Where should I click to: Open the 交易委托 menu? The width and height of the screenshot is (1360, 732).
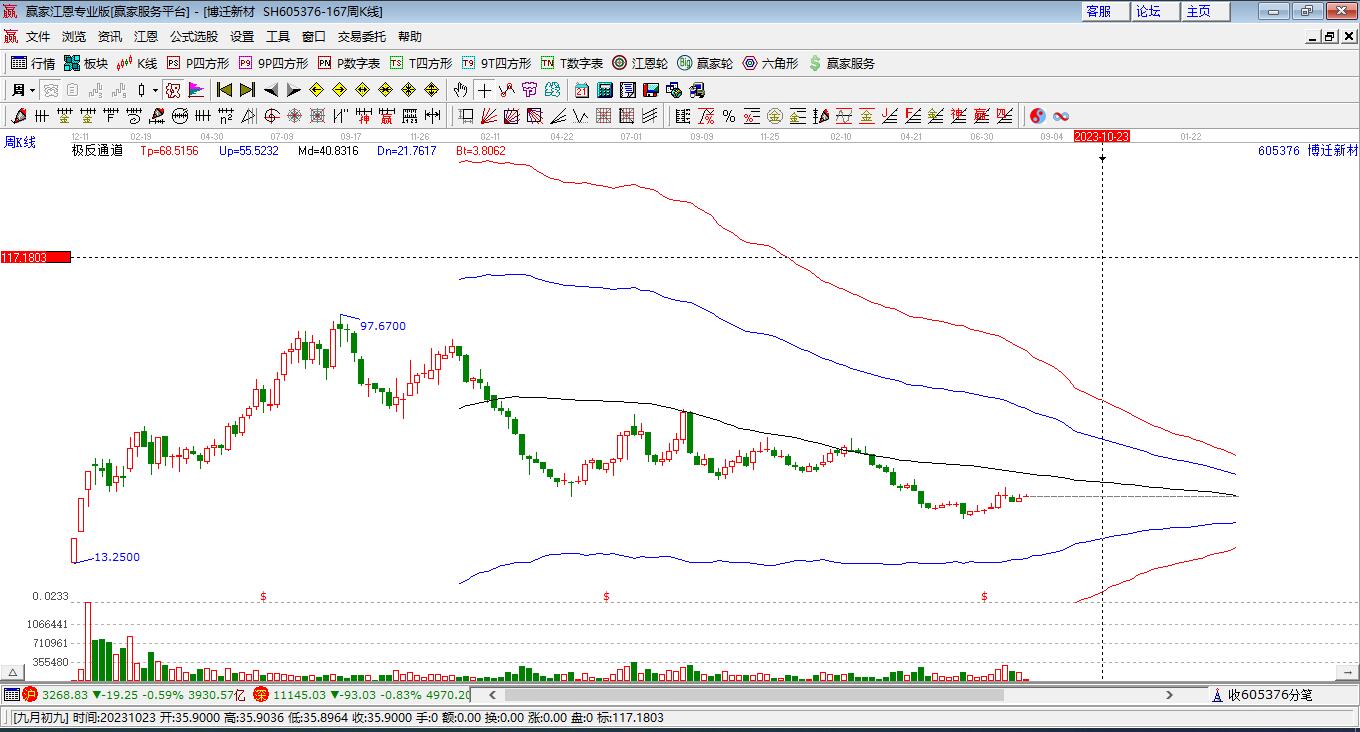[361, 36]
